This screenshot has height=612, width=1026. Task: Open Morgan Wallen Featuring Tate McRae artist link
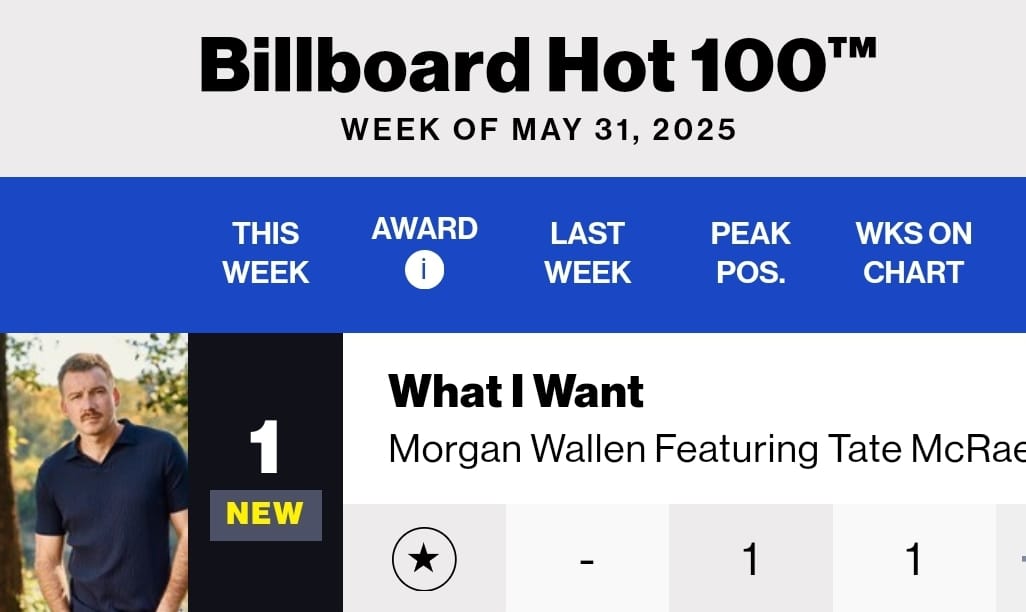(707, 449)
